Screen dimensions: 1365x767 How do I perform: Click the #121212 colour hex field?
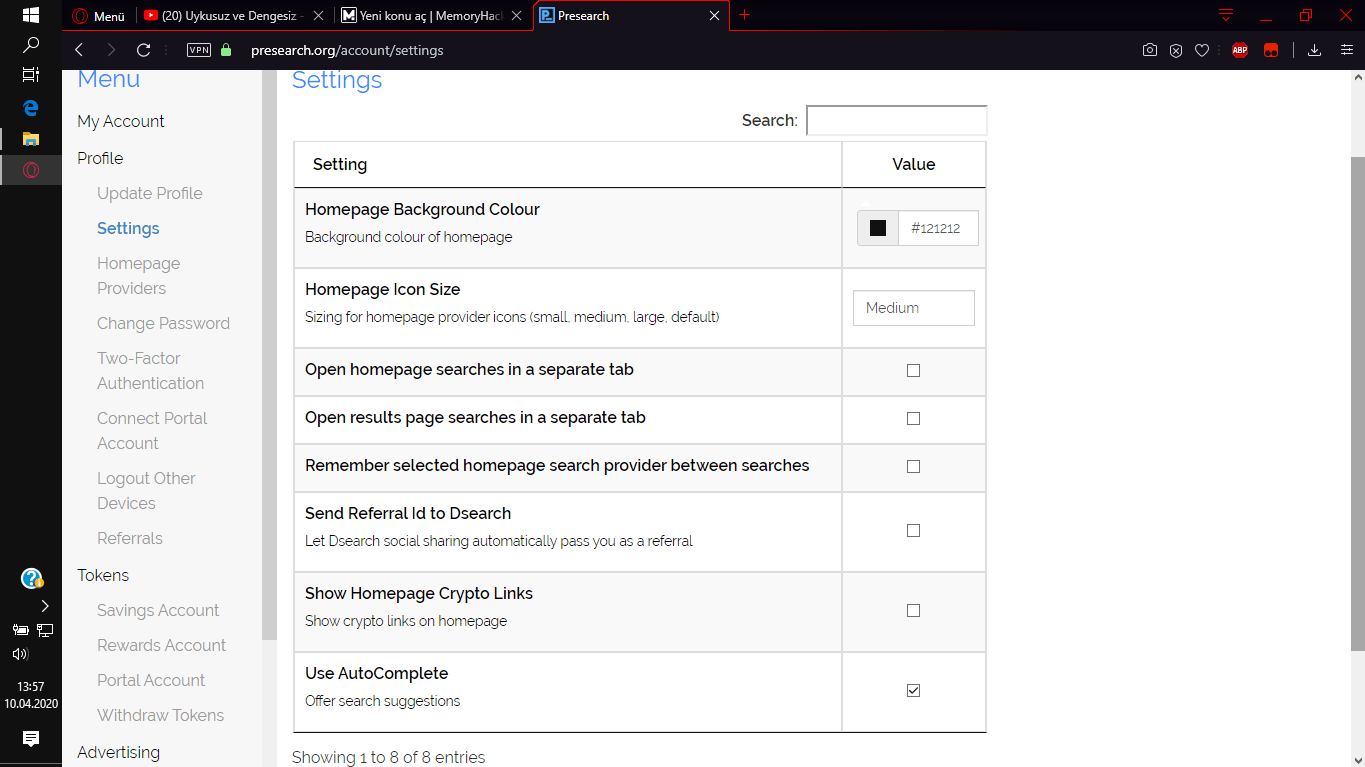pyautogui.click(x=938, y=228)
